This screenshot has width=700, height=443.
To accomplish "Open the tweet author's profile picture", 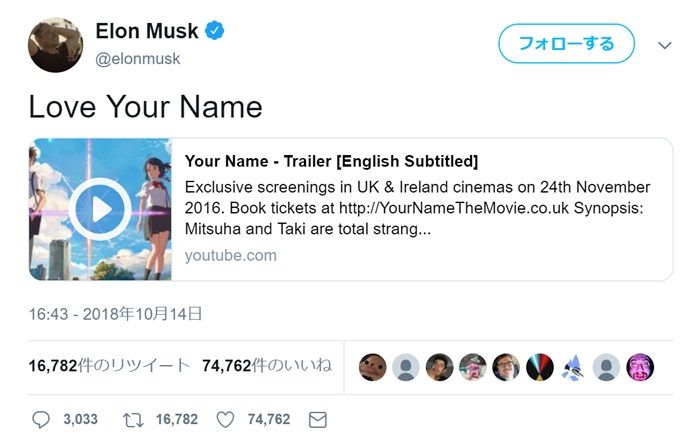I will pos(55,44).
